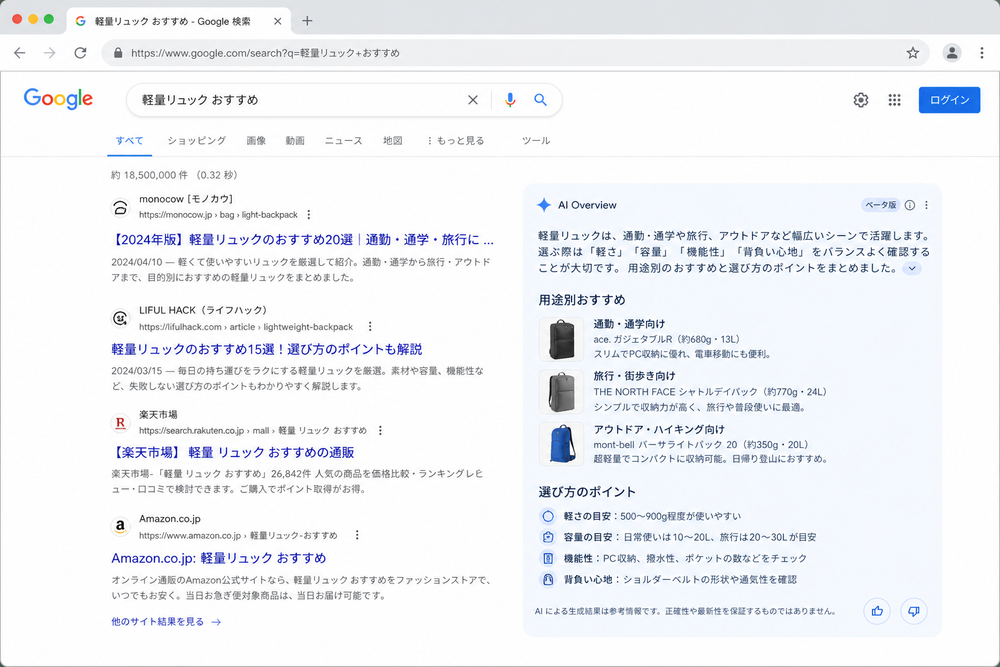
Task: Click the 背負い心地 icon
Action: click(x=548, y=579)
